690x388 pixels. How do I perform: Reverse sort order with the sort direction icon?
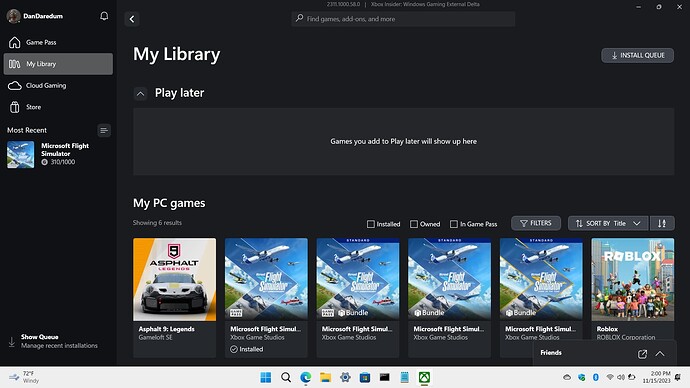[662, 223]
